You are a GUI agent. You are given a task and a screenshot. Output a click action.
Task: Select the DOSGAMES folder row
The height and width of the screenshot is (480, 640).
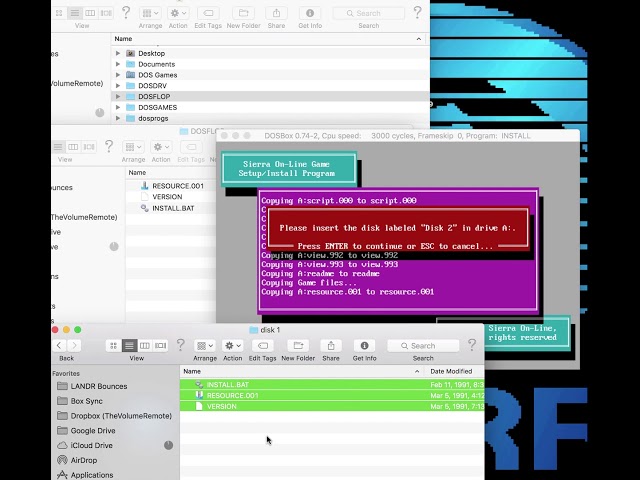coord(270,107)
